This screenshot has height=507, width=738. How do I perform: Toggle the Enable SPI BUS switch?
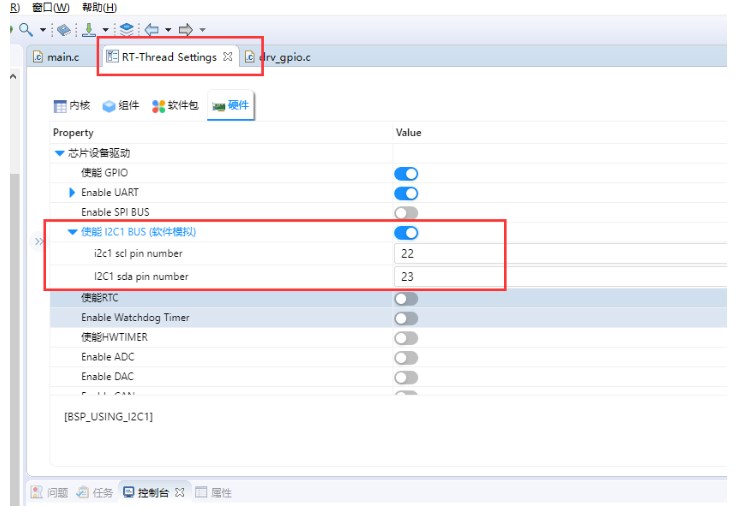(x=406, y=213)
